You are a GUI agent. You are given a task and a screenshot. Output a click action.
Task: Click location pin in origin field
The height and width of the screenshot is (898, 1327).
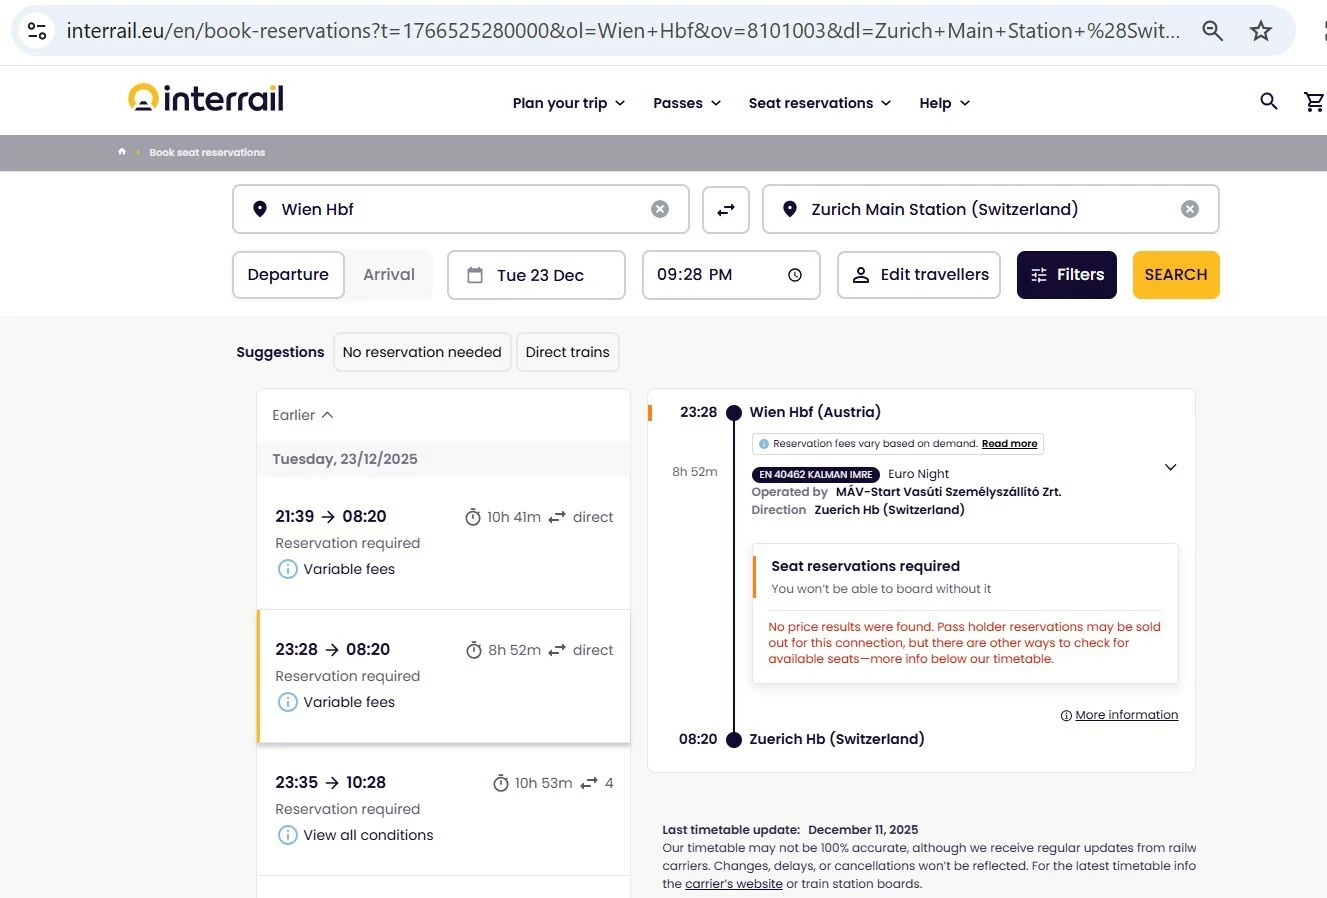[x=260, y=209]
